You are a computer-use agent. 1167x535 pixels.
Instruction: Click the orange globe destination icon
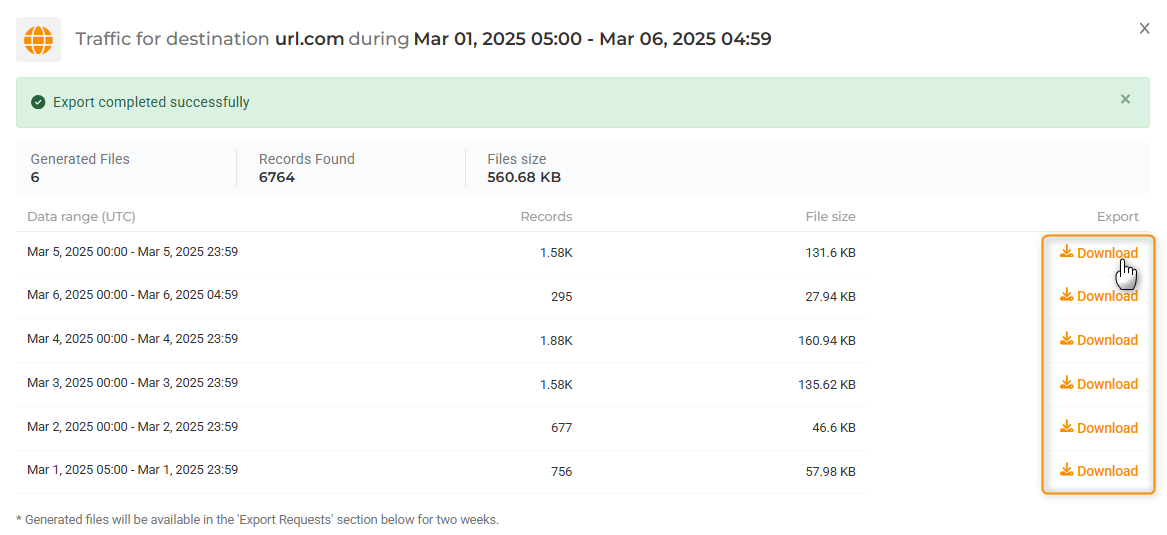[38, 40]
